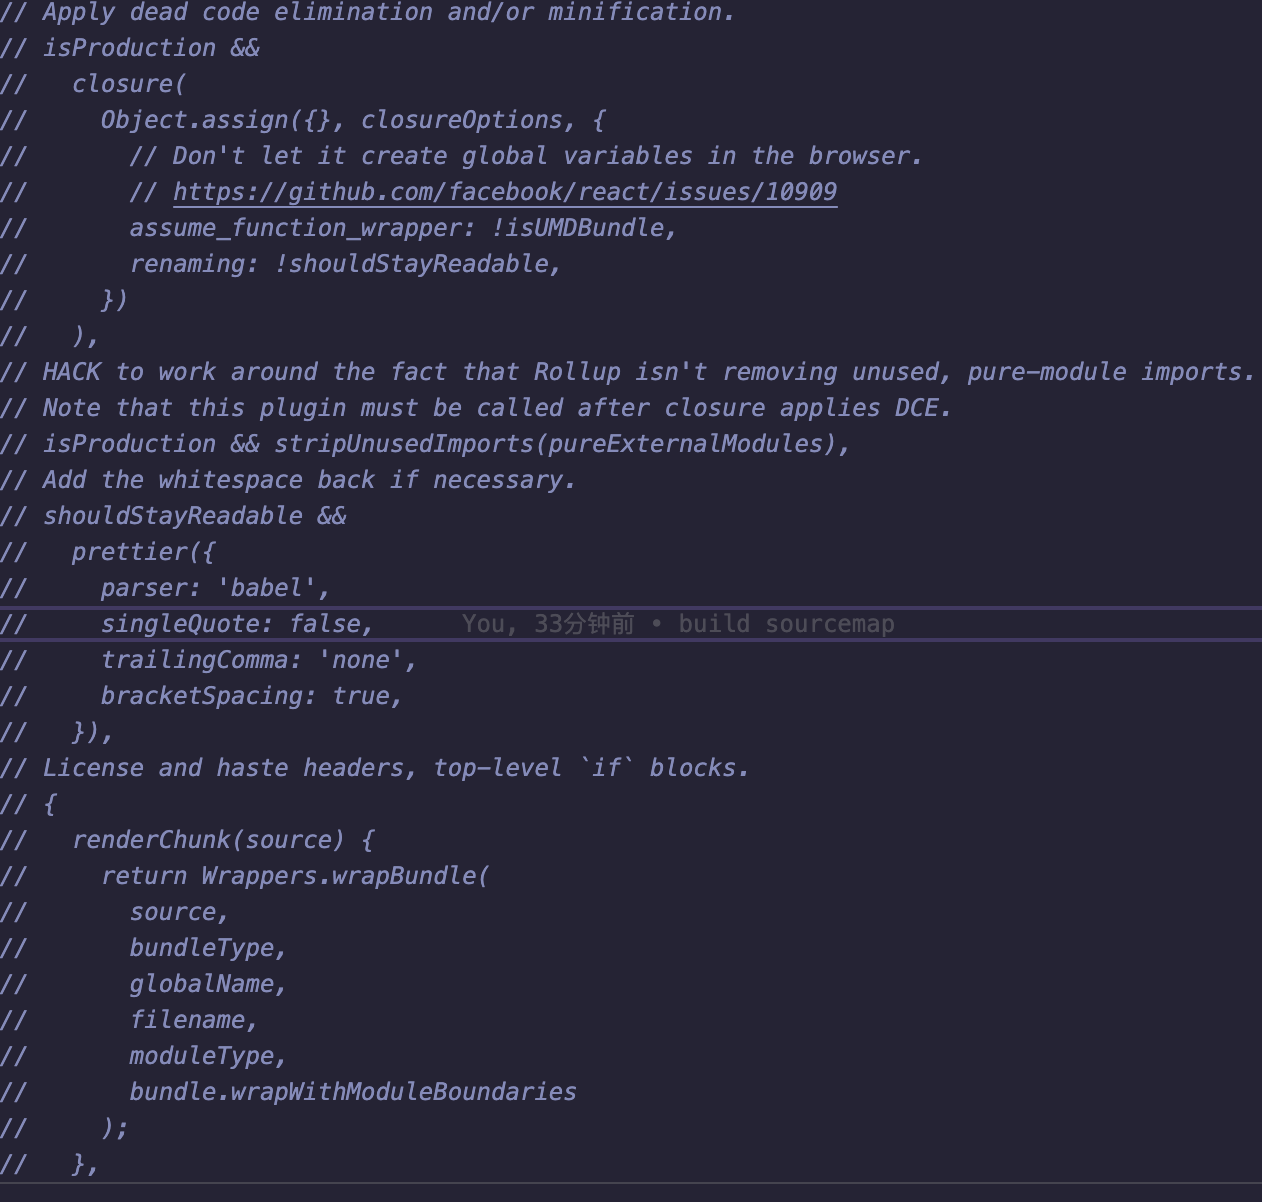The height and width of the screenshot is (1202, 1262).
Task: Click the bundleType argument
Action: 202,948
